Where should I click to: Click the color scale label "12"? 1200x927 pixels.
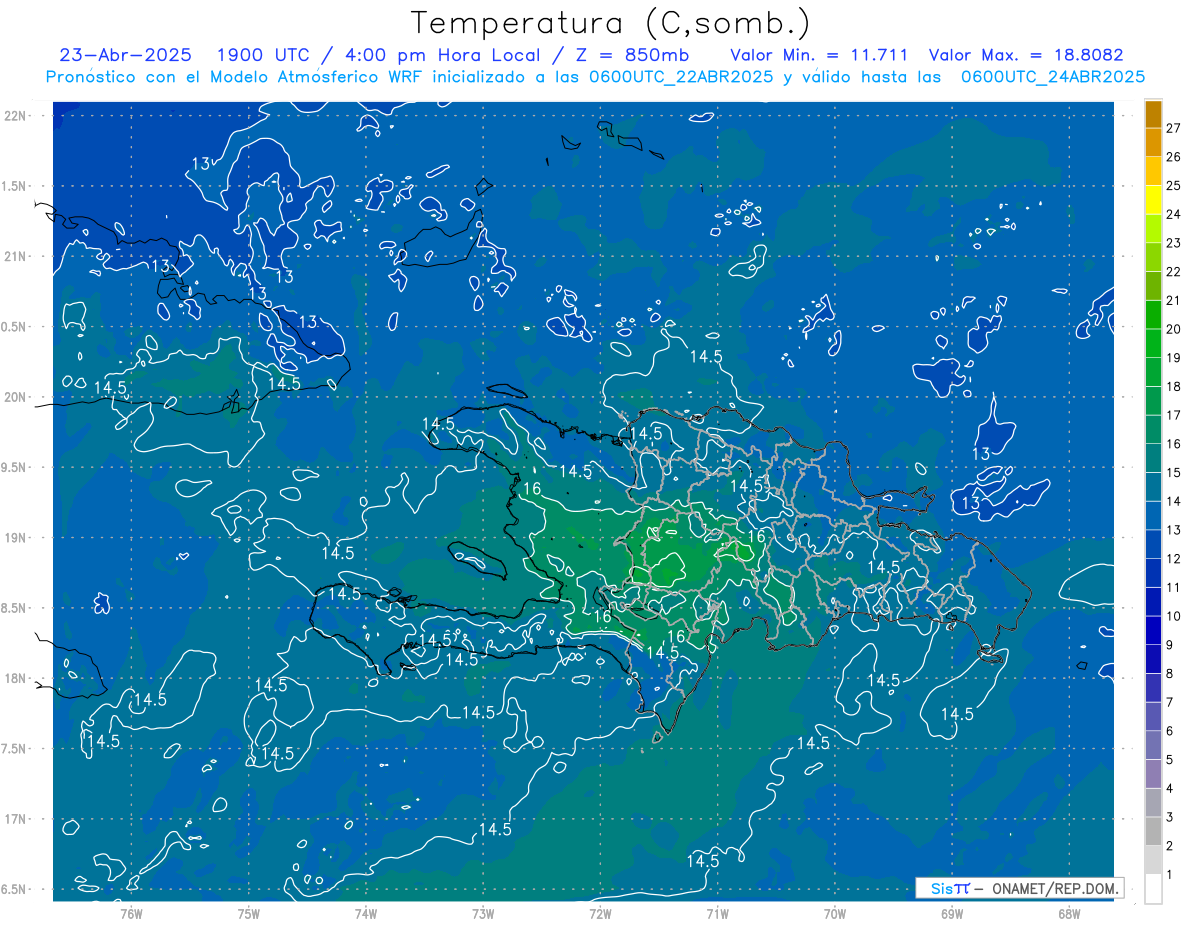[x=1174, y=558]
